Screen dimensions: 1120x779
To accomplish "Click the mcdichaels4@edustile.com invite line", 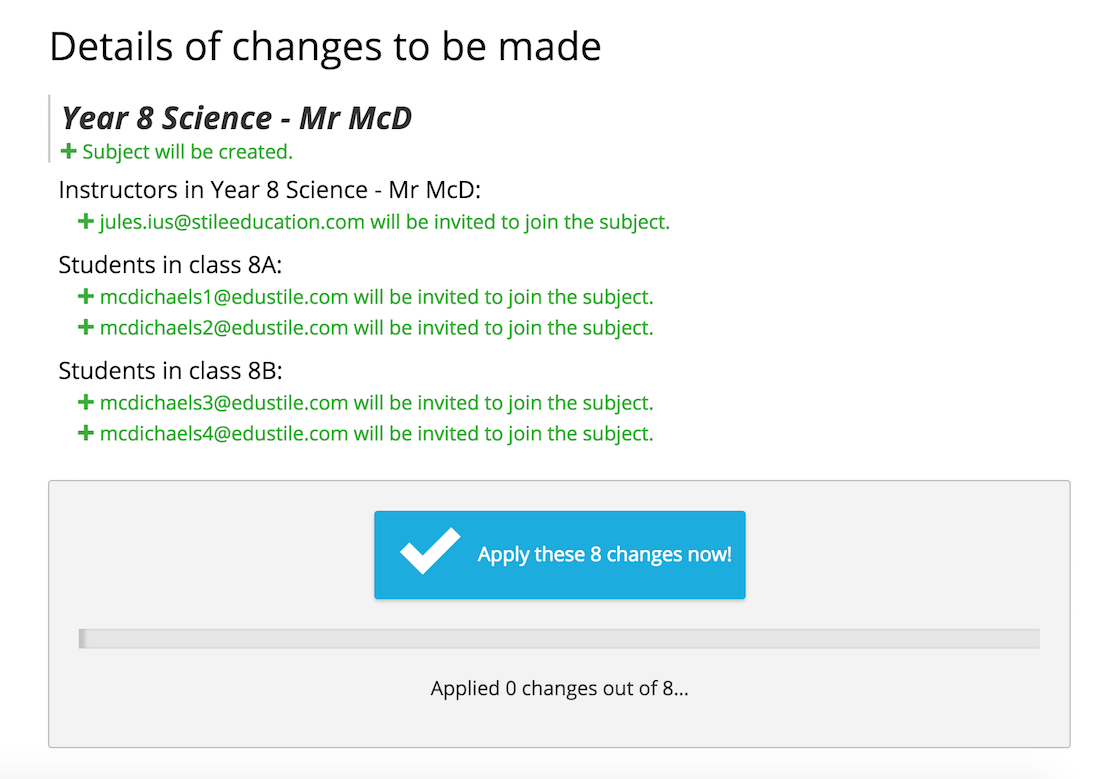I will [376, 433].
